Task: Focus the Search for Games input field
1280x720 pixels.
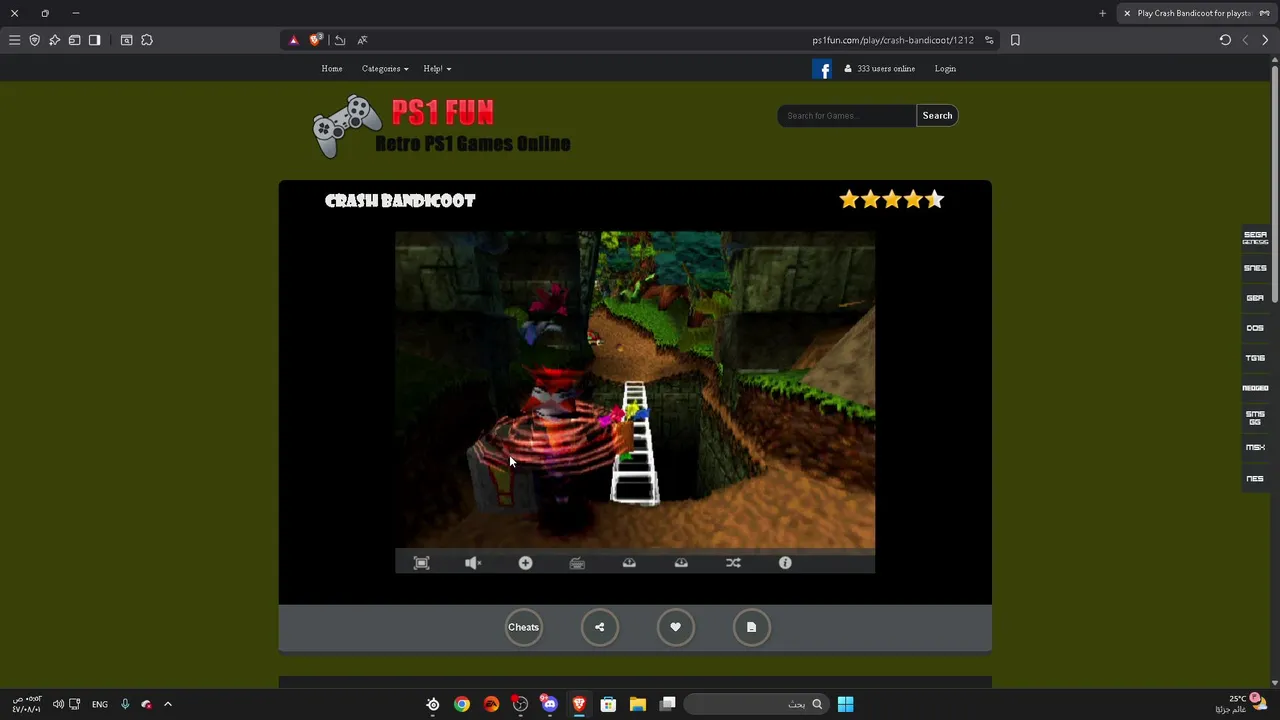Action: [x=847, y=116]
